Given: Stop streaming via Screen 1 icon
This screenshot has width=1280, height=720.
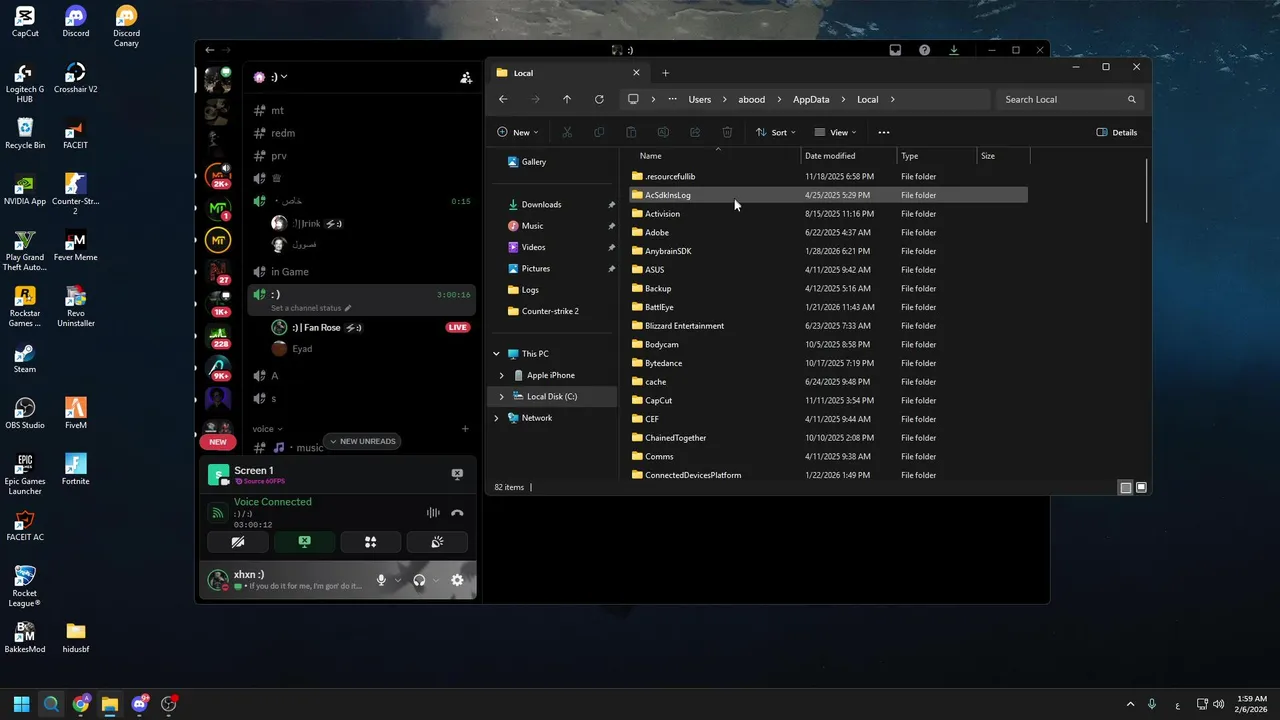Looking at the screenshot, I should tap(457, 474).
